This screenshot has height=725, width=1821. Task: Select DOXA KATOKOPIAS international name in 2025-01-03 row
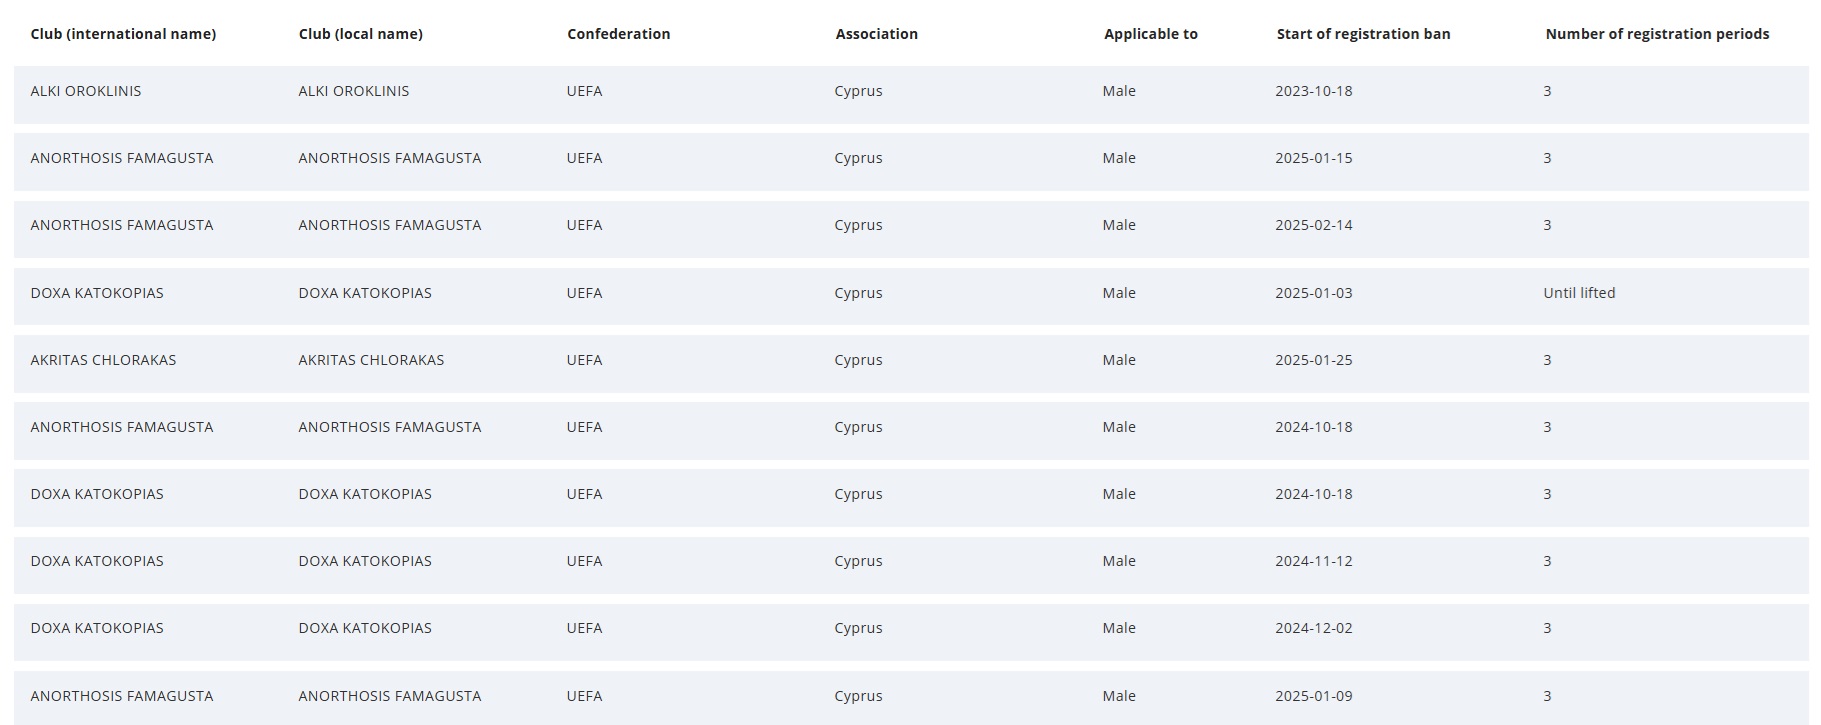click(97, 293)
